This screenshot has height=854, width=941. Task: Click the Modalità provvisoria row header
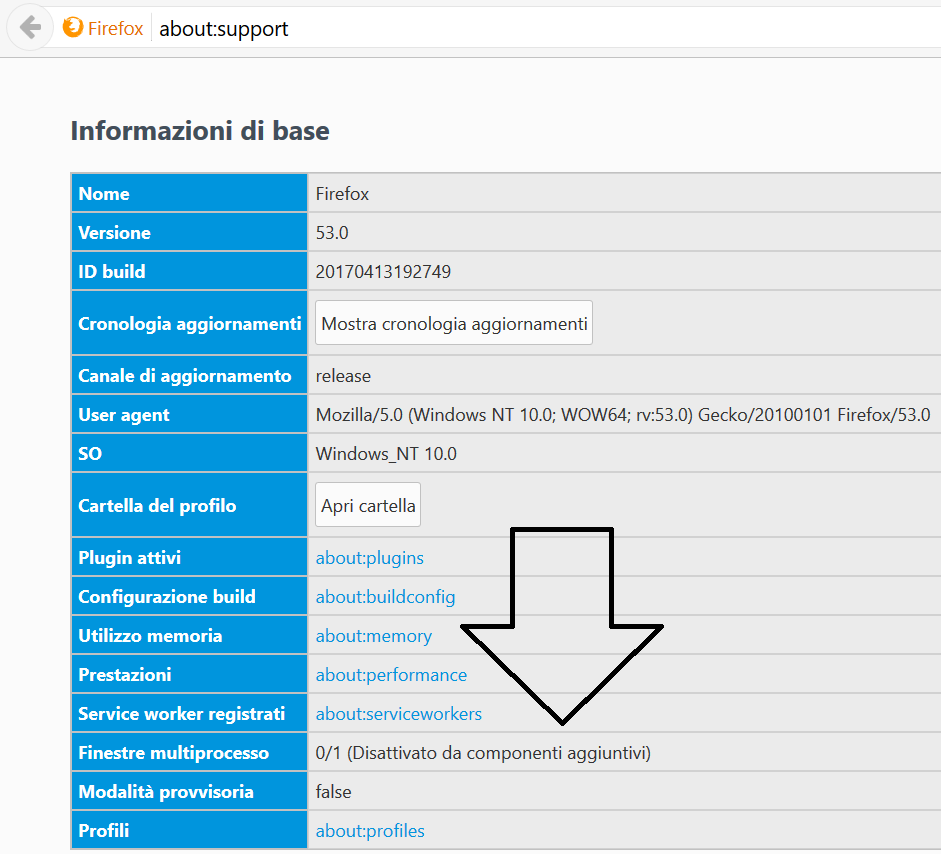pos(189,791)
